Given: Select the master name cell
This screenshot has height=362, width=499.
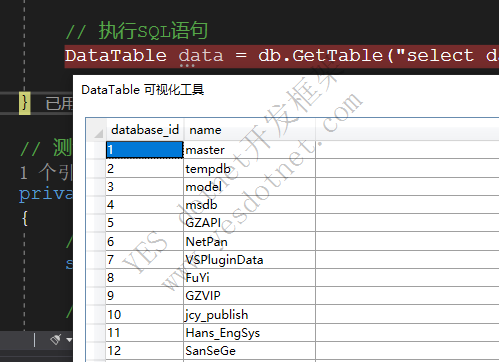Looking at the screenshot, I should tap(249, 150).
